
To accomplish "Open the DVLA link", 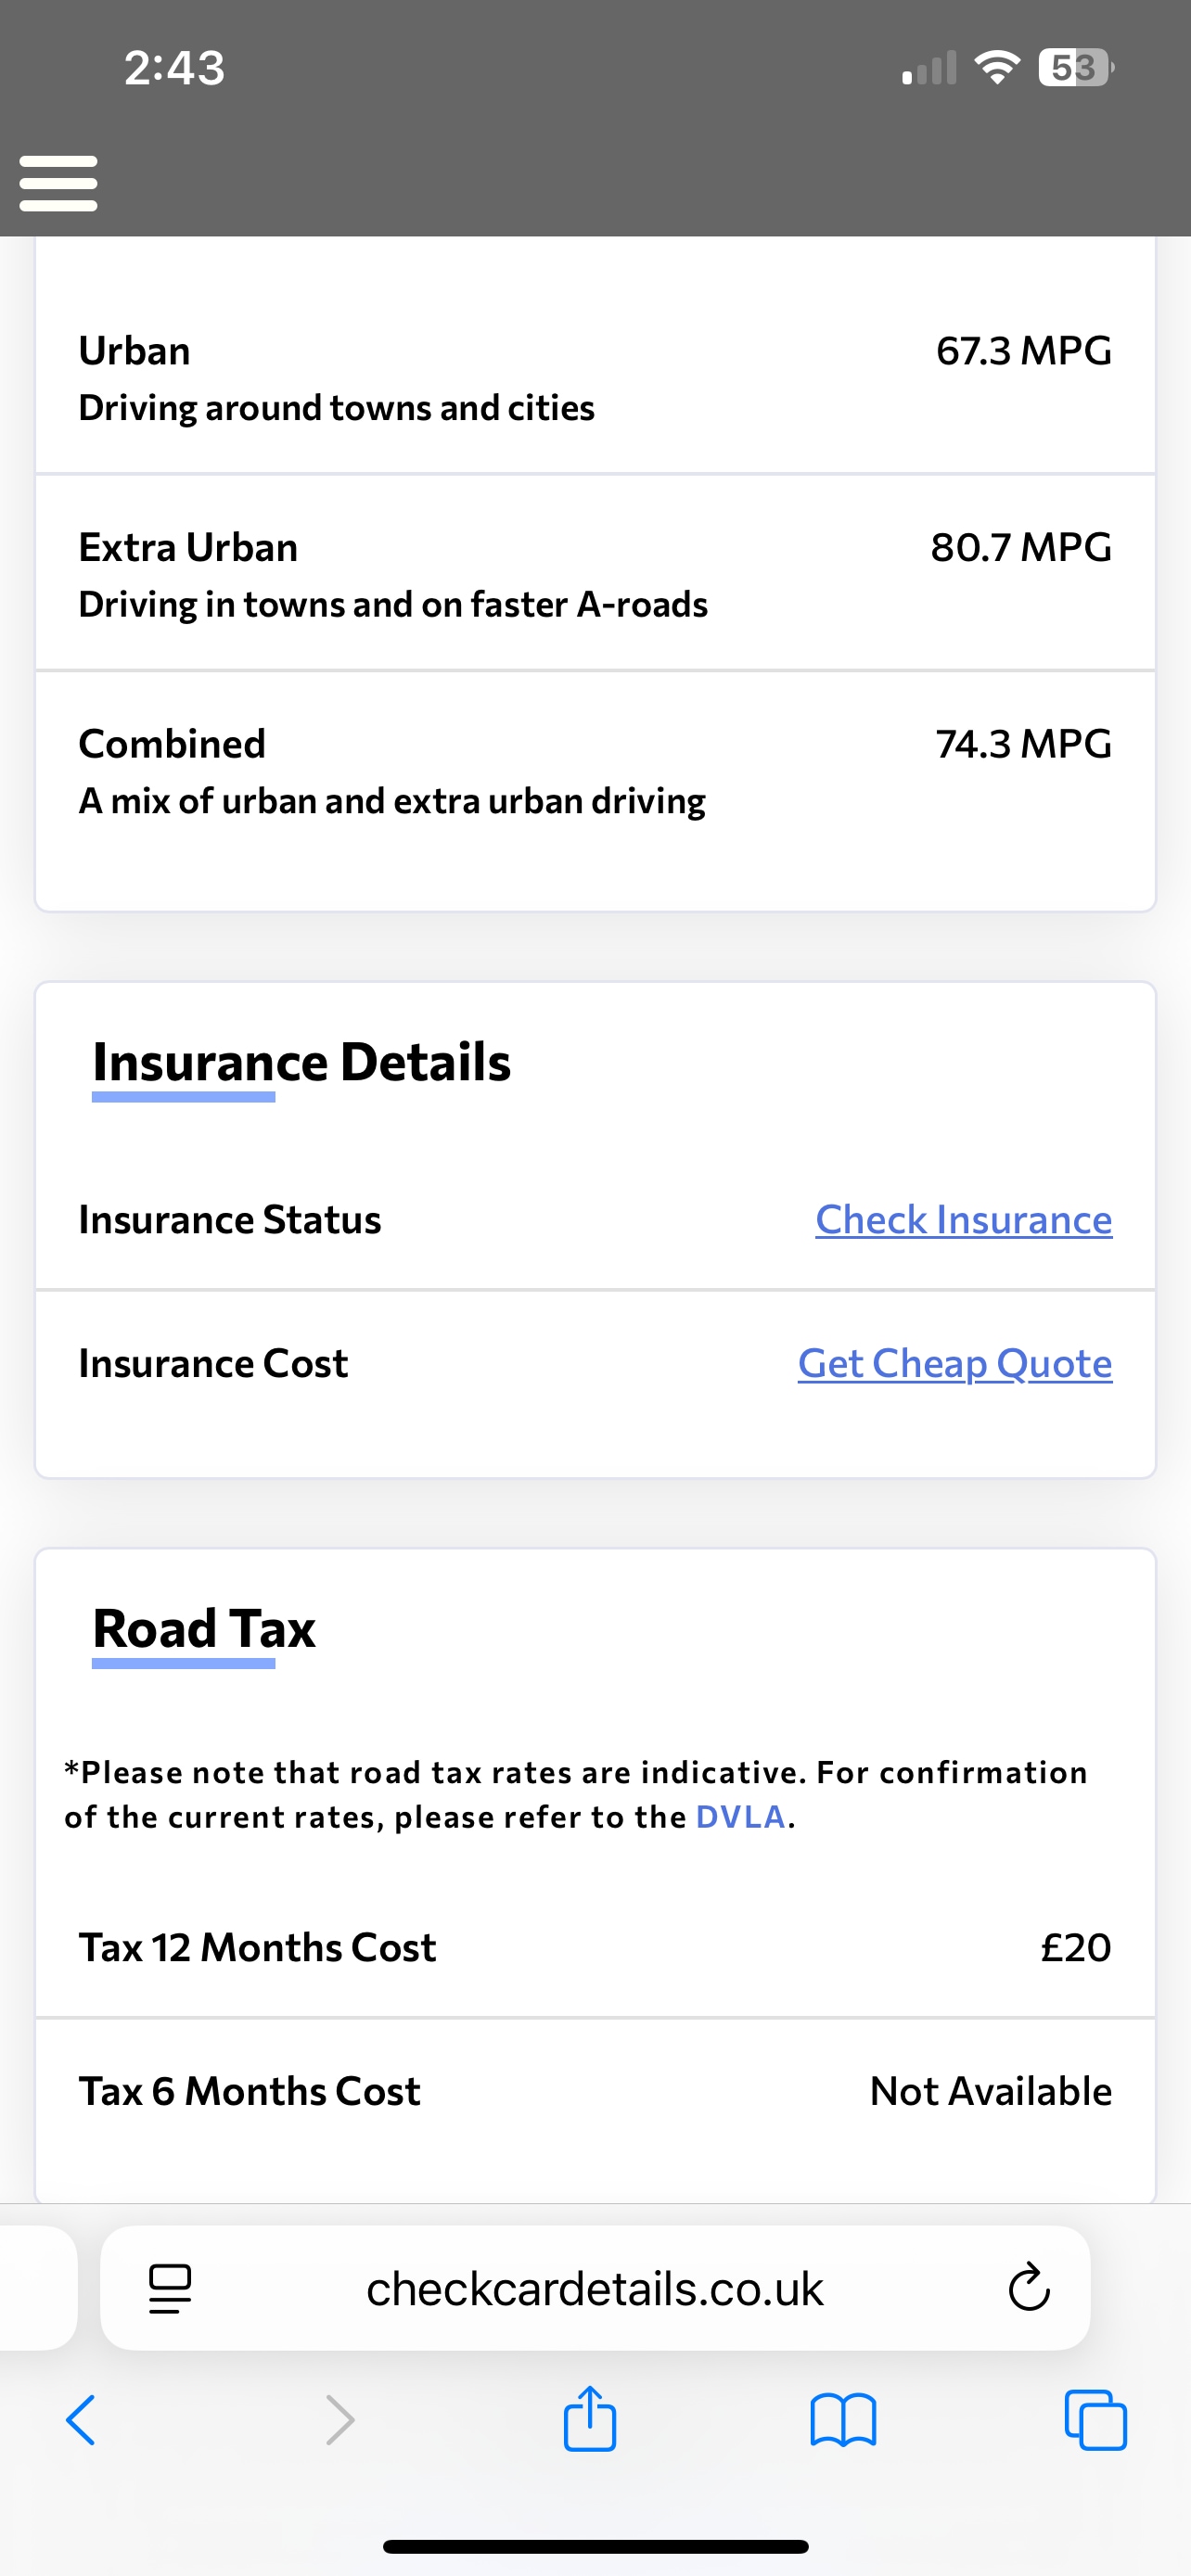I will 740,1817.
